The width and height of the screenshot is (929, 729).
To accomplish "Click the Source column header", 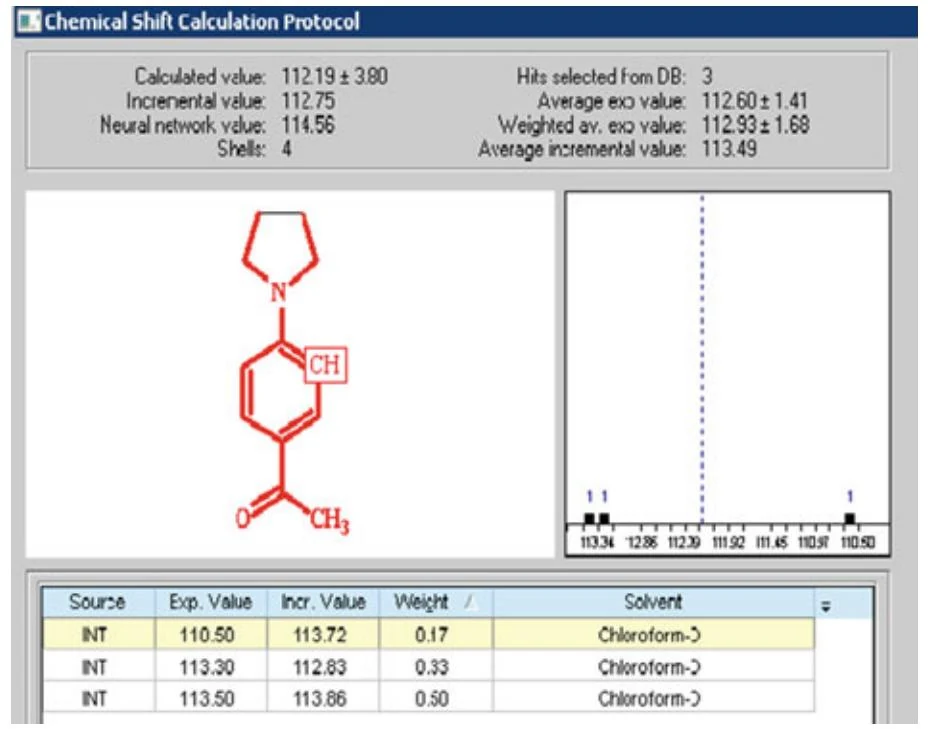I will point(98,602).
